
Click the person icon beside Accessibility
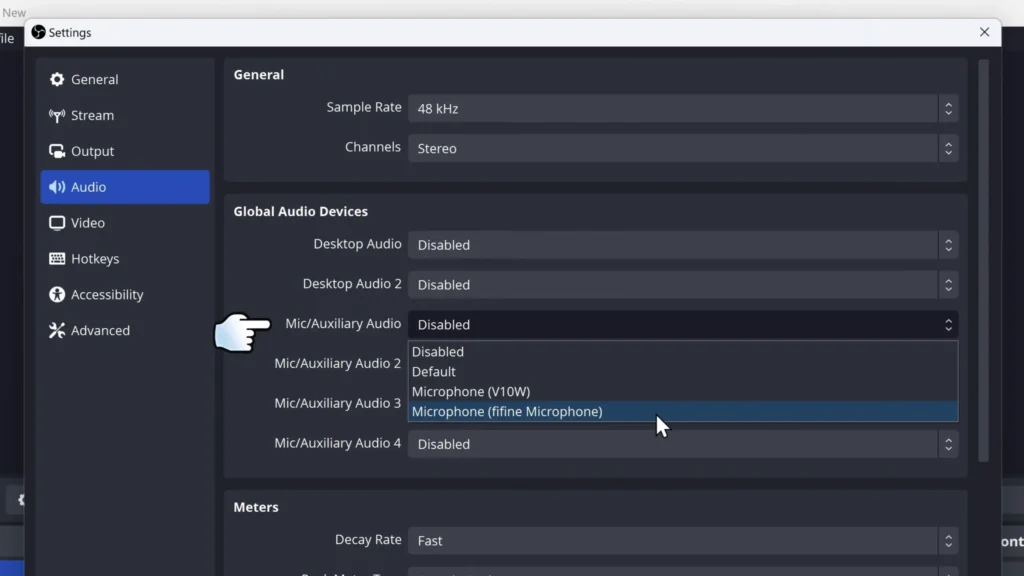(x=57, y=295)
